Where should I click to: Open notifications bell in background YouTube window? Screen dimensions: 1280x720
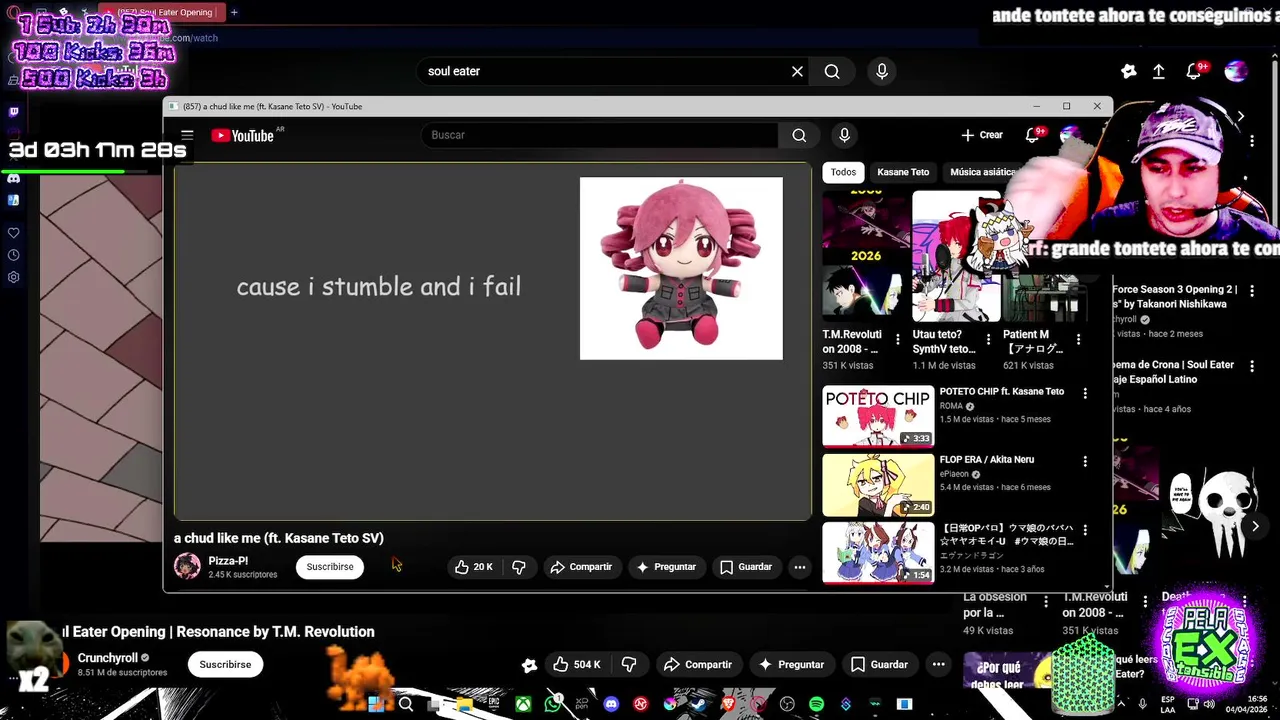click(1194, 71)
